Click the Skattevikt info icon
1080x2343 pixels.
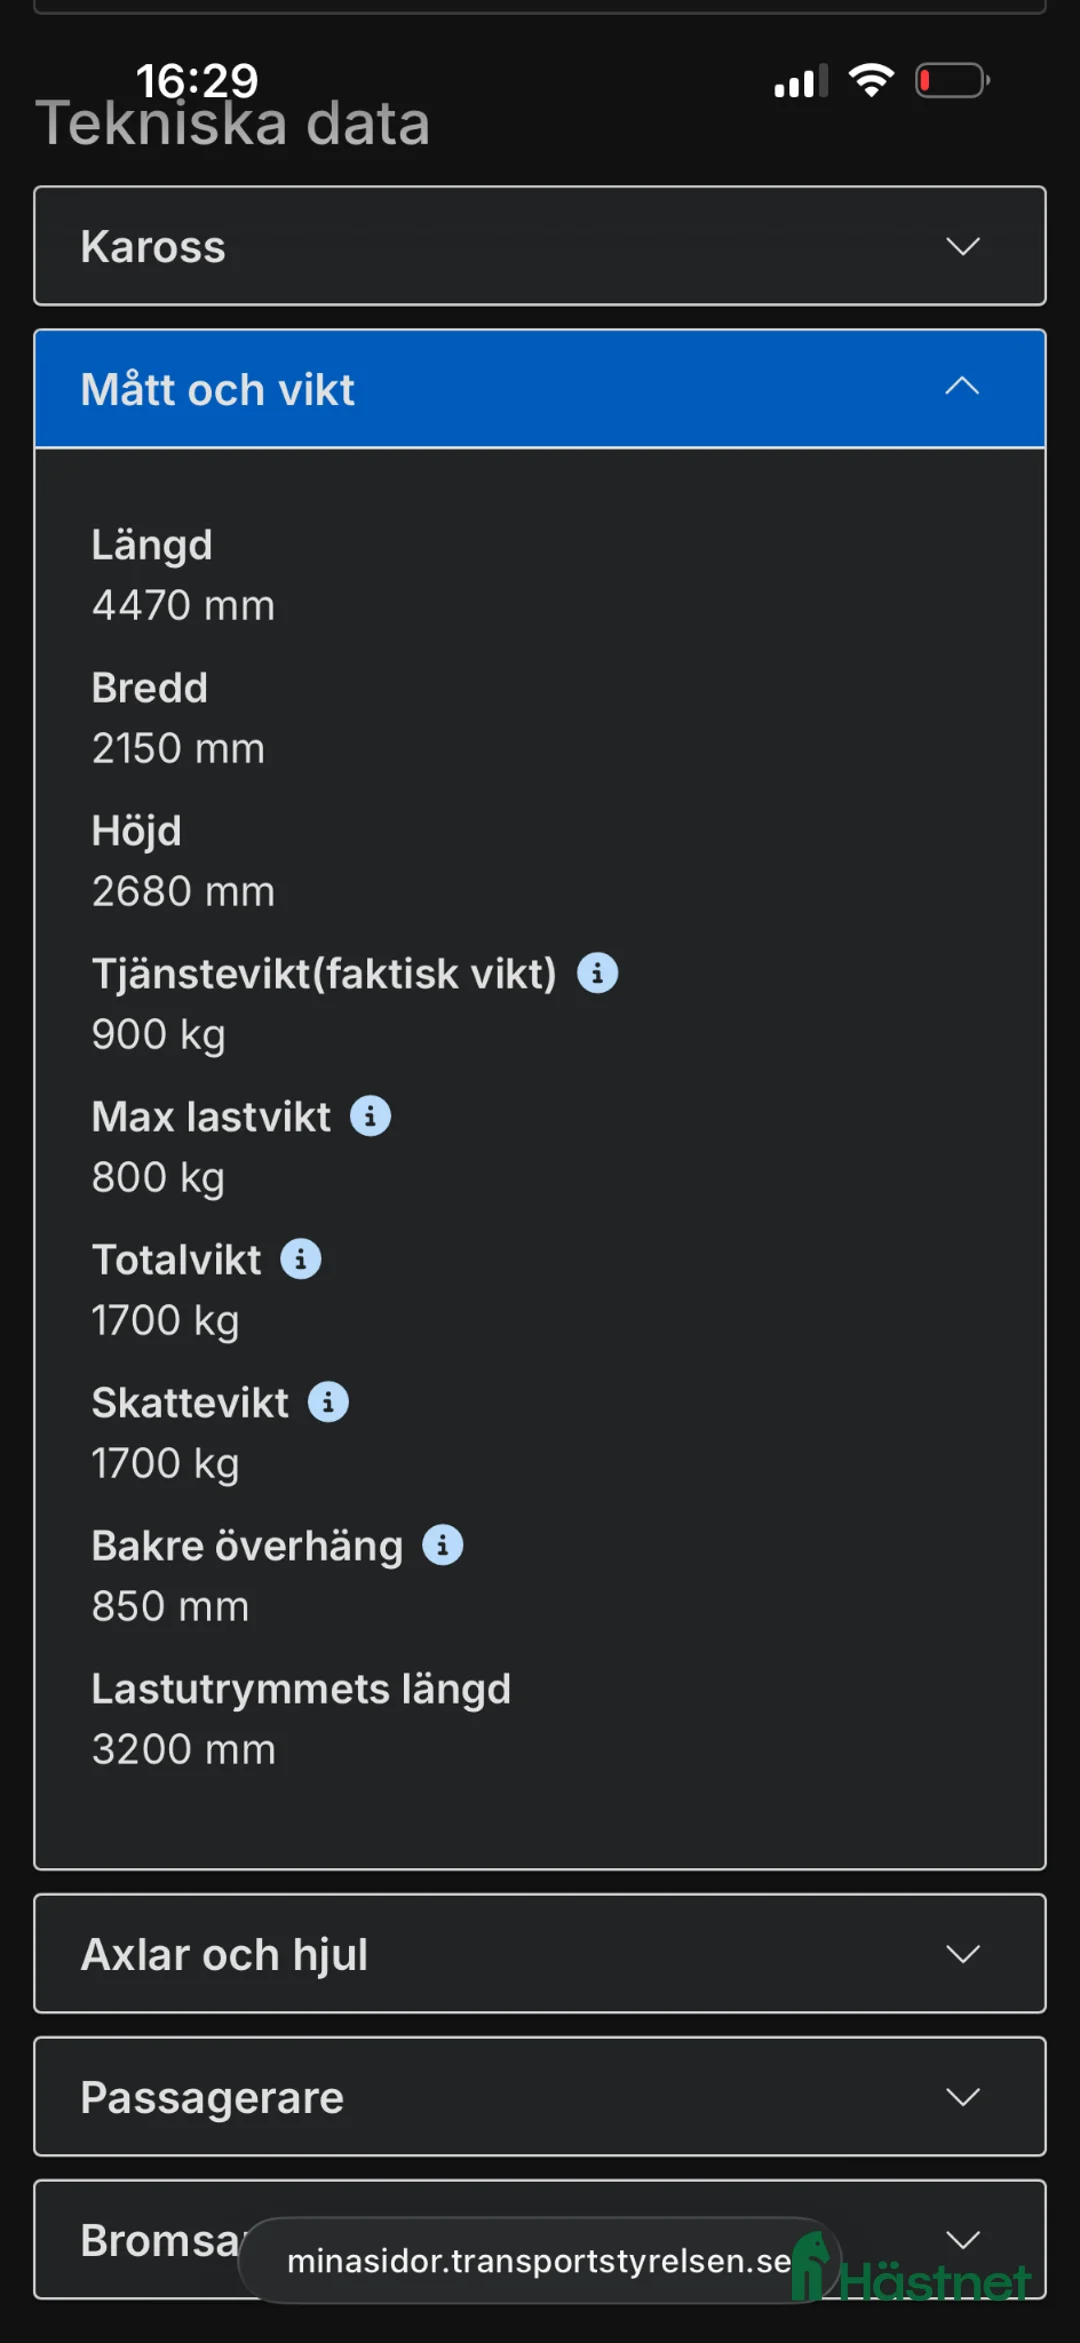[327, 1401]
